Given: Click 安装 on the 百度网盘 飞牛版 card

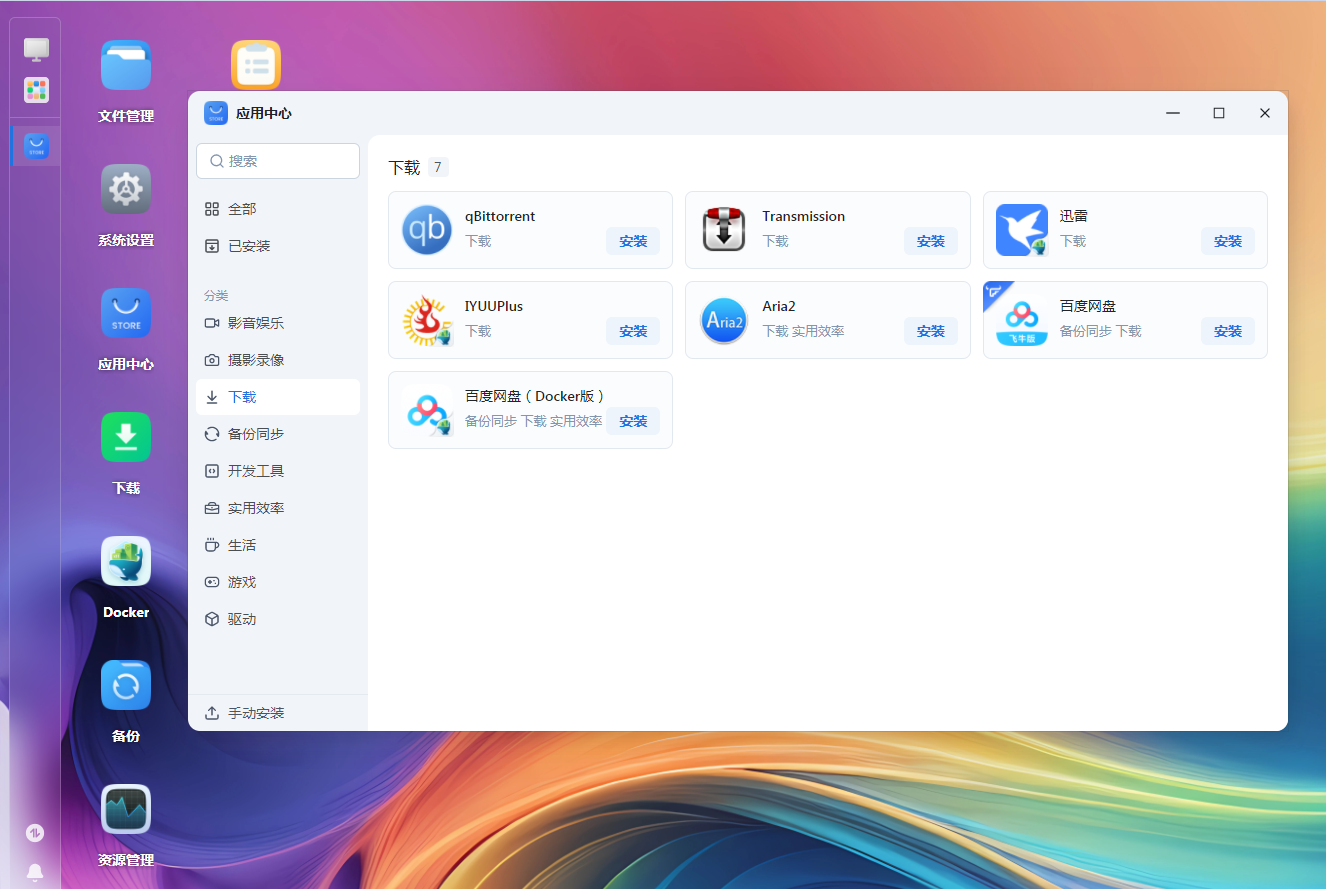Looking at the screenshot, I should pos(1228,331).
